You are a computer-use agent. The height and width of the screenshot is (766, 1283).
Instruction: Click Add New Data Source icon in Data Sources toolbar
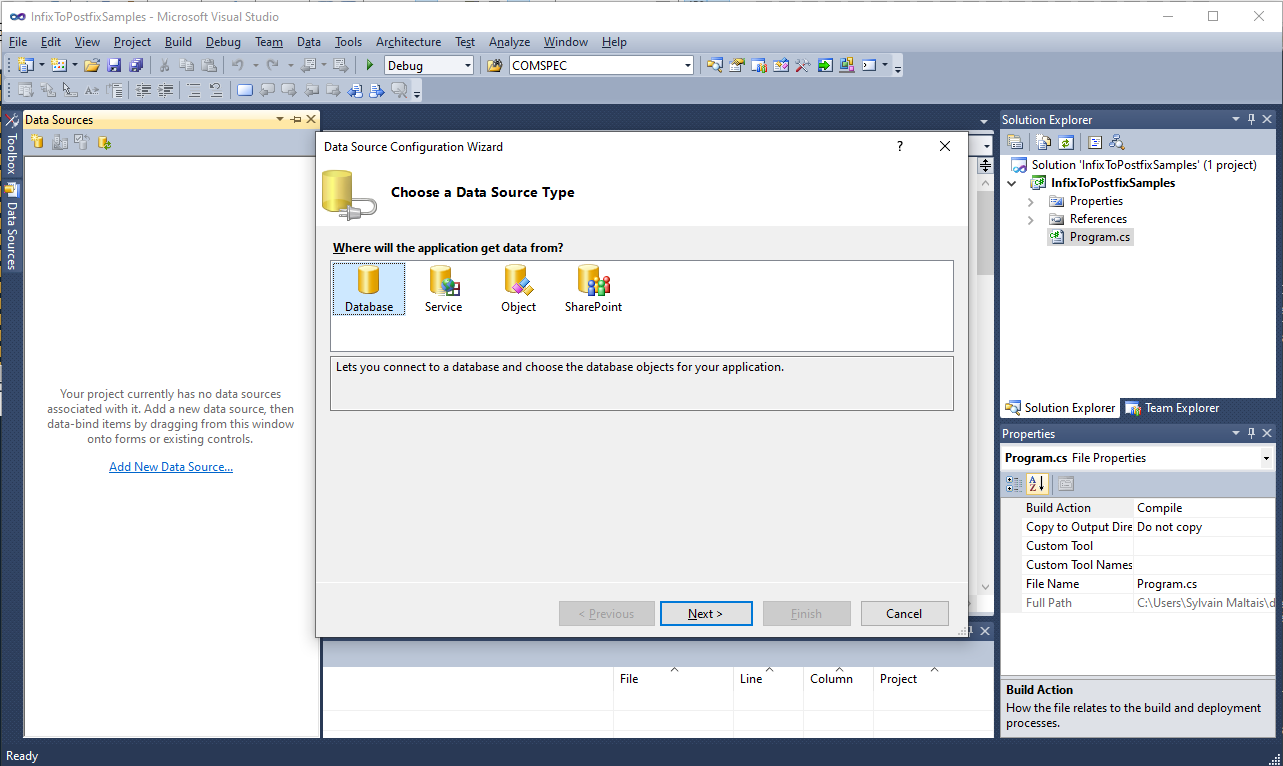point(38,142)
